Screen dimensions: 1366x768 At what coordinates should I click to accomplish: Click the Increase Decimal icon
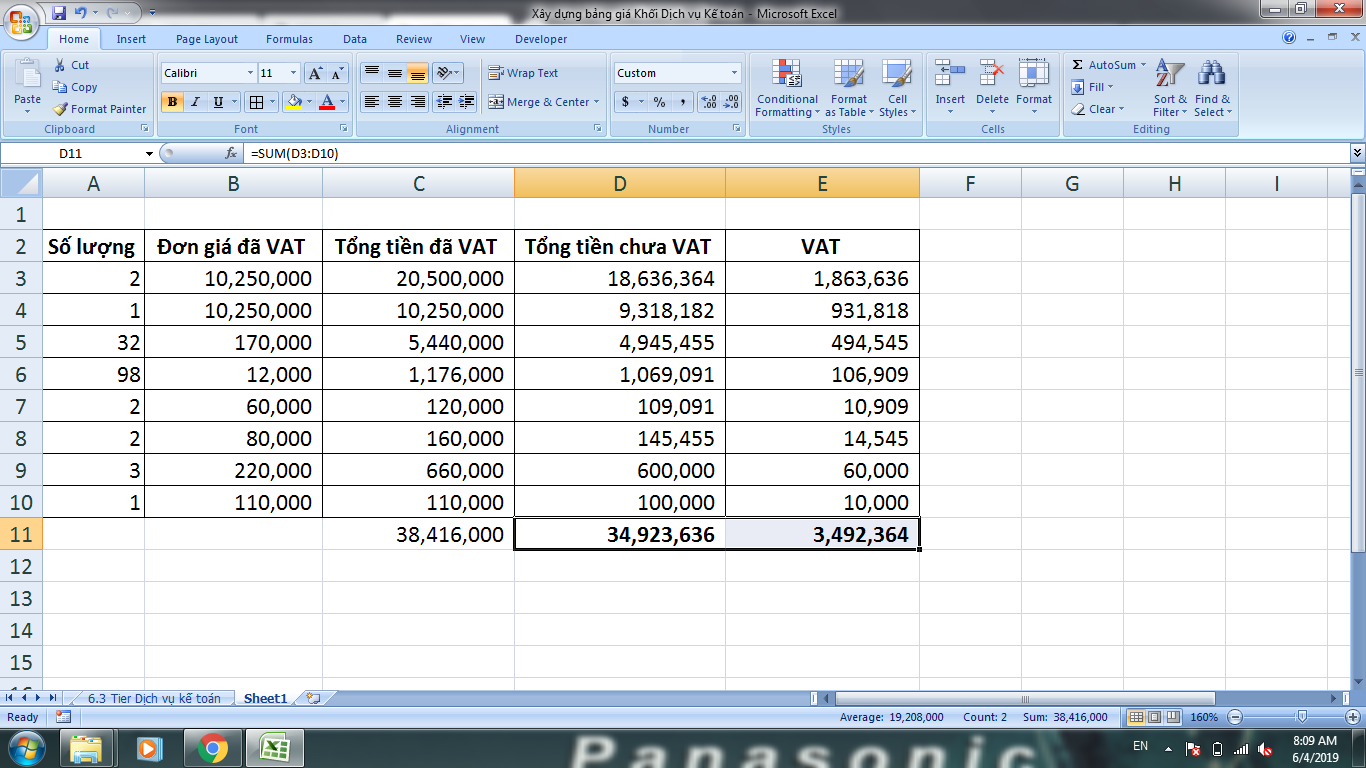708,102
